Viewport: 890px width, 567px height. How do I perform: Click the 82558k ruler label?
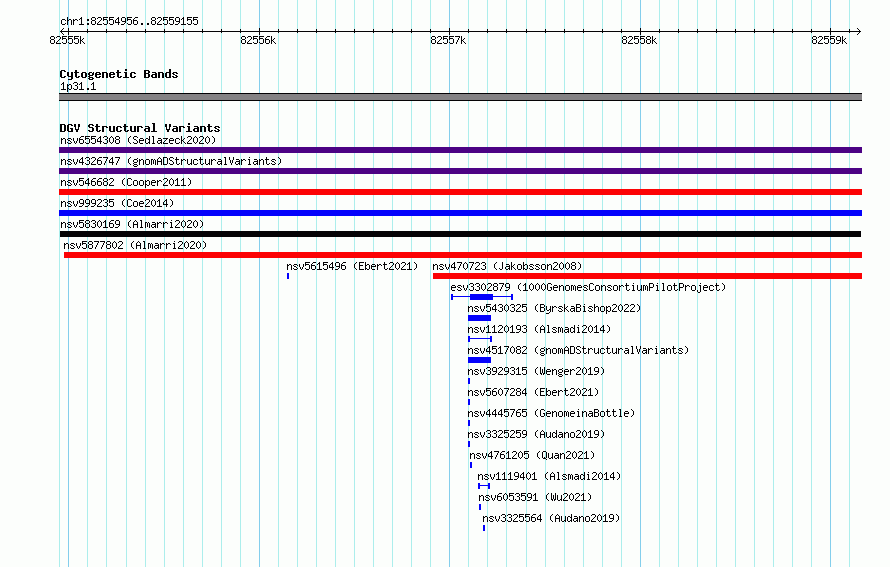[x=639, y=40]
